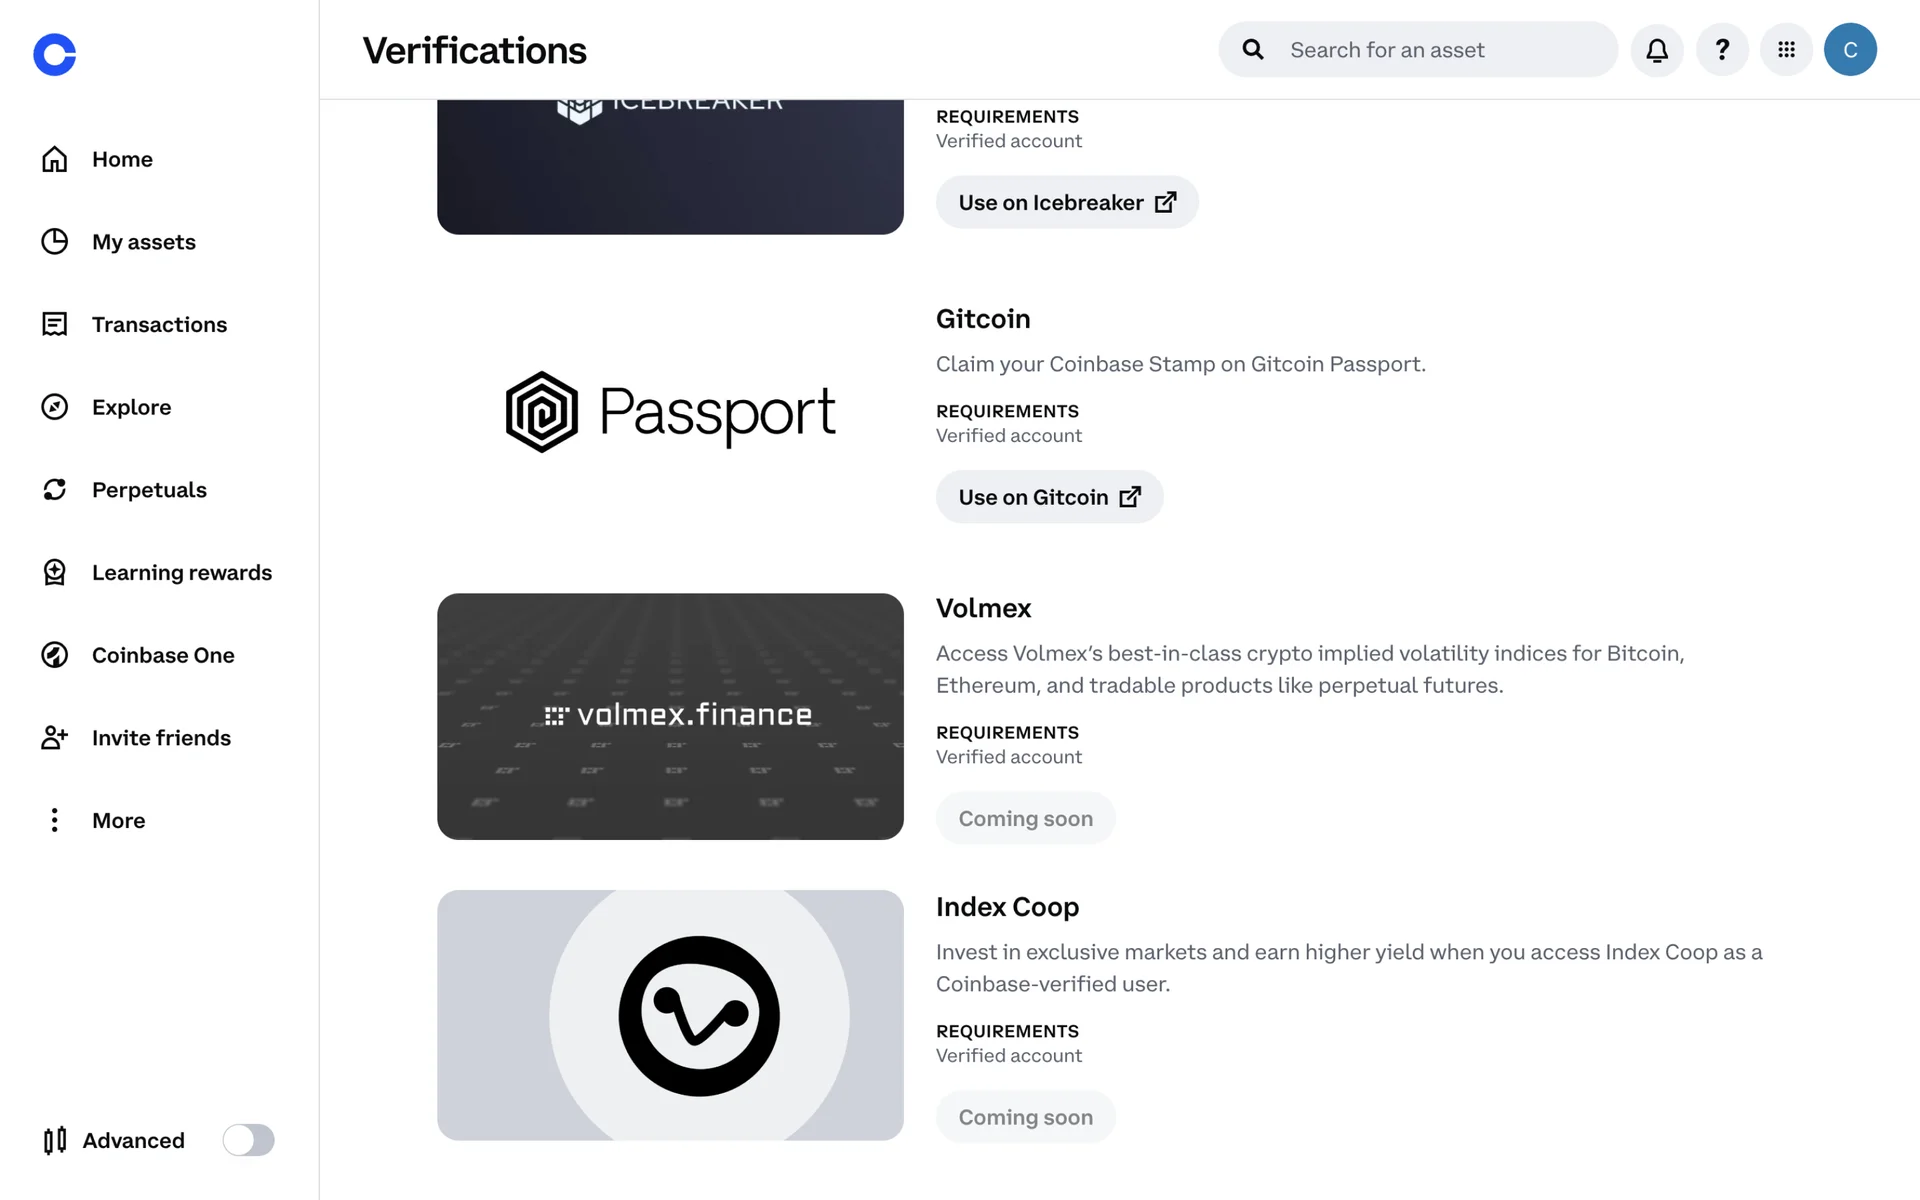Click the Coinbase logo icon

click(55, 54)
